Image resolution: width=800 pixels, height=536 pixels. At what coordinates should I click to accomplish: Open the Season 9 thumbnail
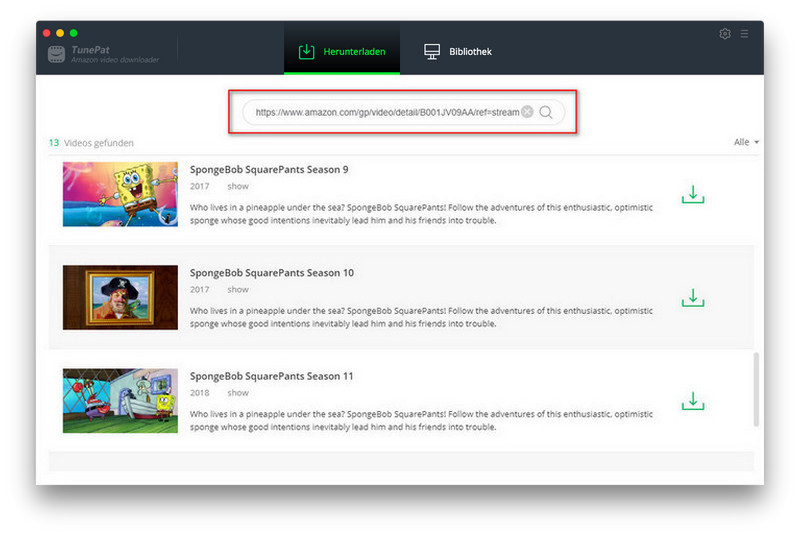point(120,194)
